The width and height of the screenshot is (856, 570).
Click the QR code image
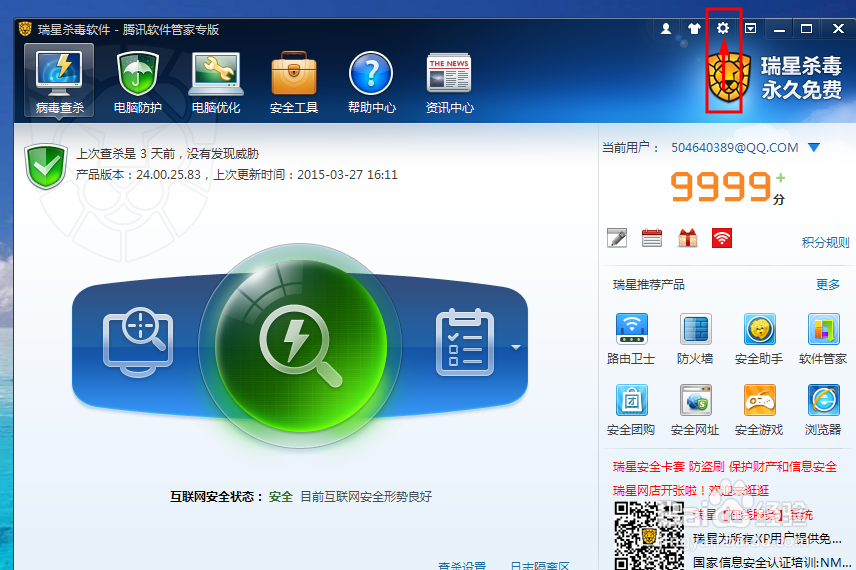tap(649, 536)
